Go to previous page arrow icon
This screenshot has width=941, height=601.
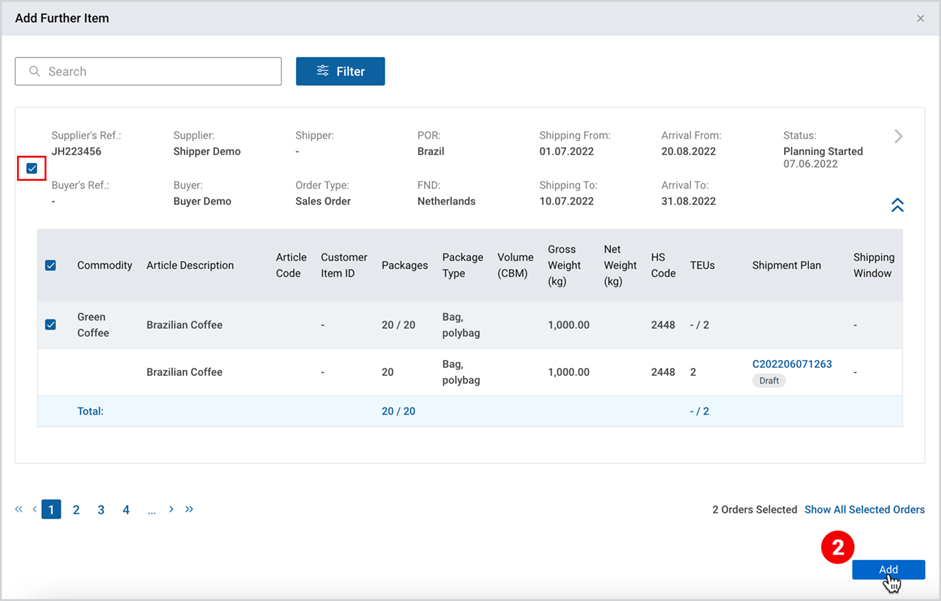[x=35, y=509]
